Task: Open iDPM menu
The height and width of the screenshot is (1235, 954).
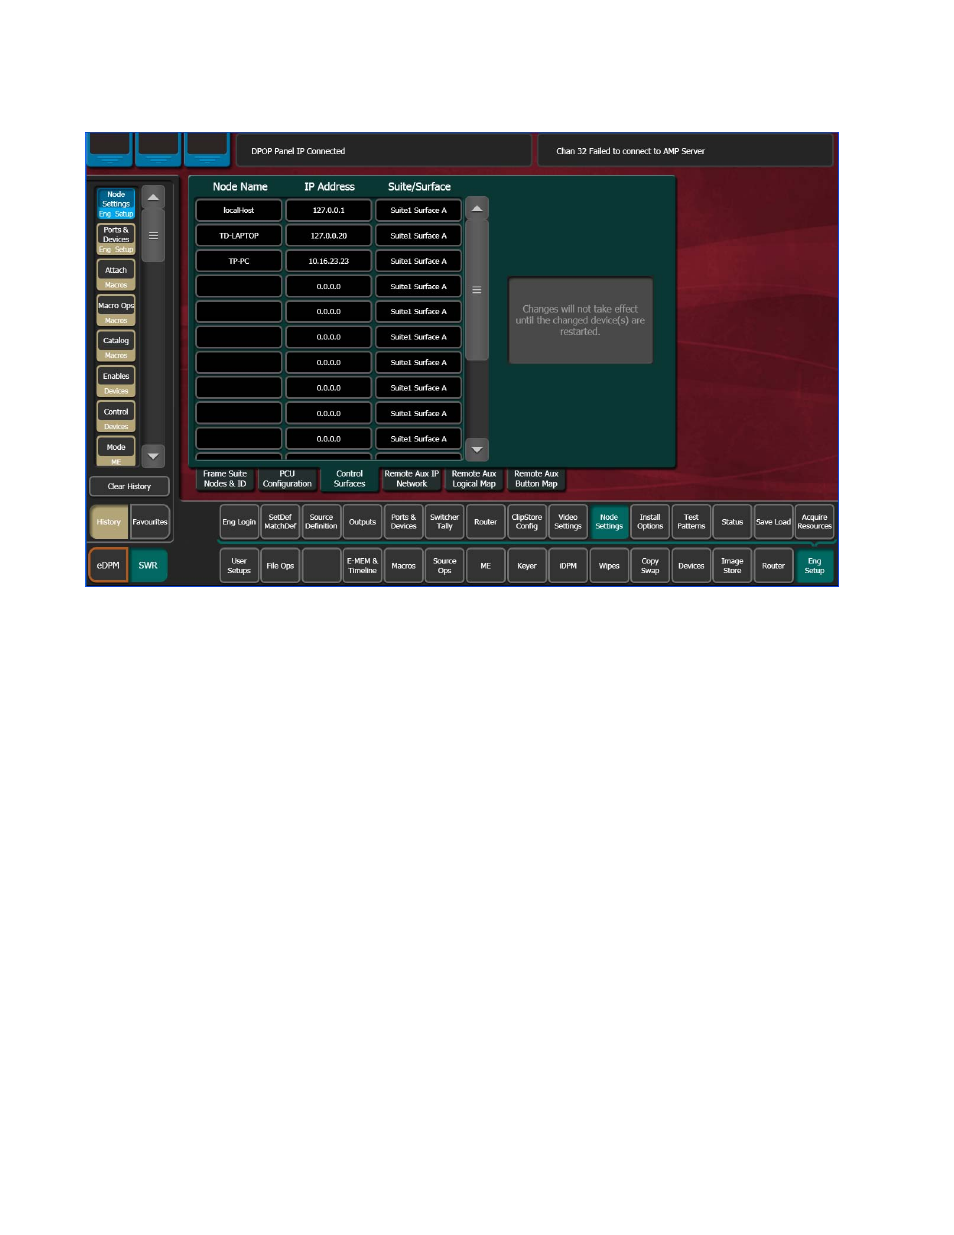Action: tap(568, 565)
